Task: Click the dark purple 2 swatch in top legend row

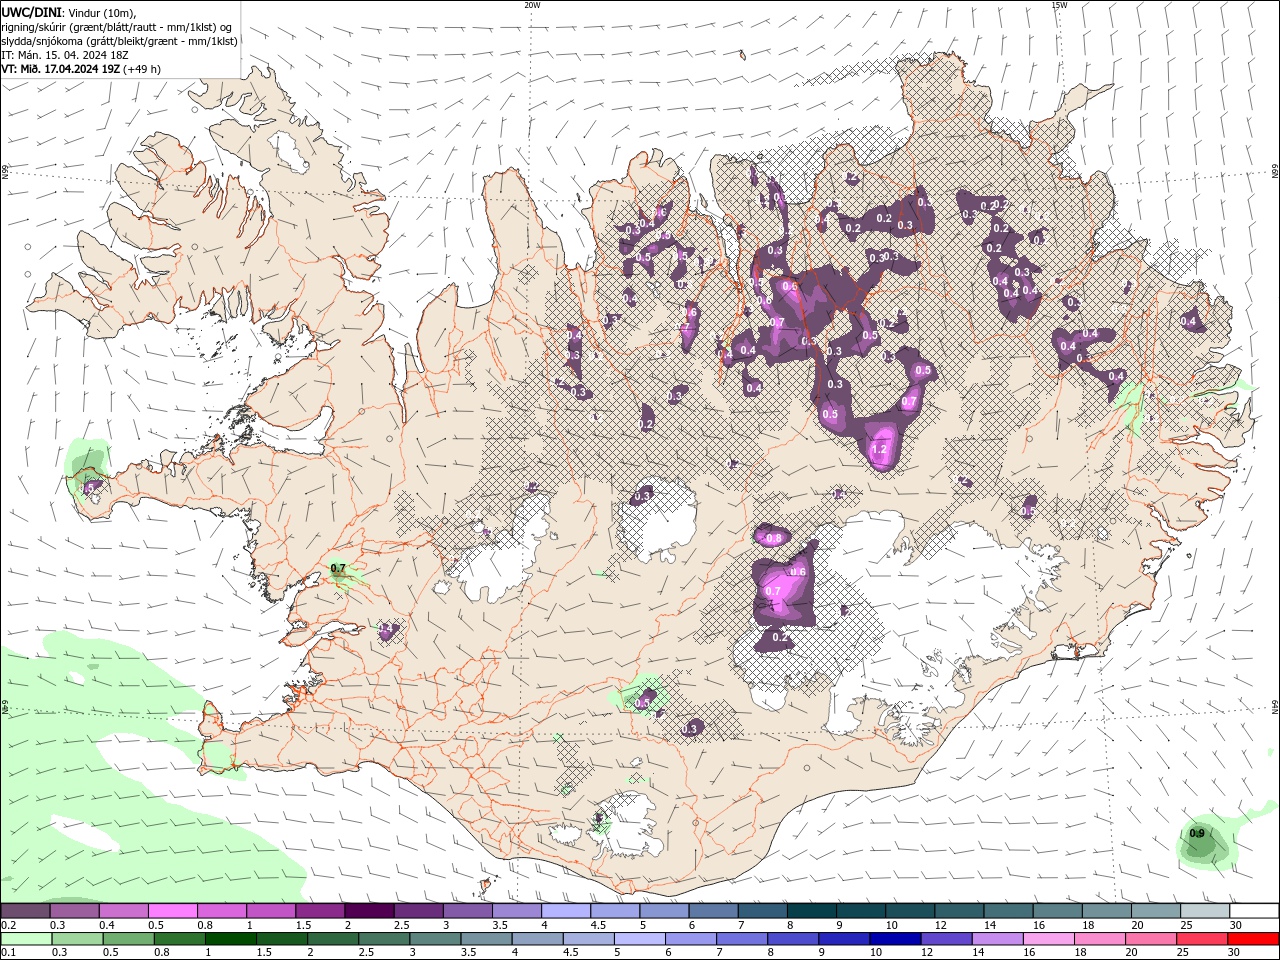Action: pos(370,910)
